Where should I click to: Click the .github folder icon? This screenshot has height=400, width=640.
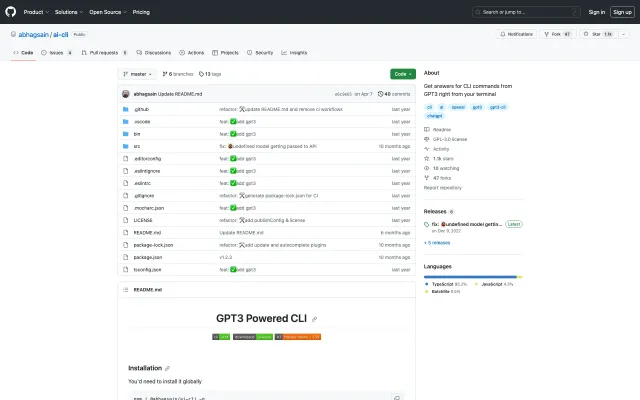124,108
